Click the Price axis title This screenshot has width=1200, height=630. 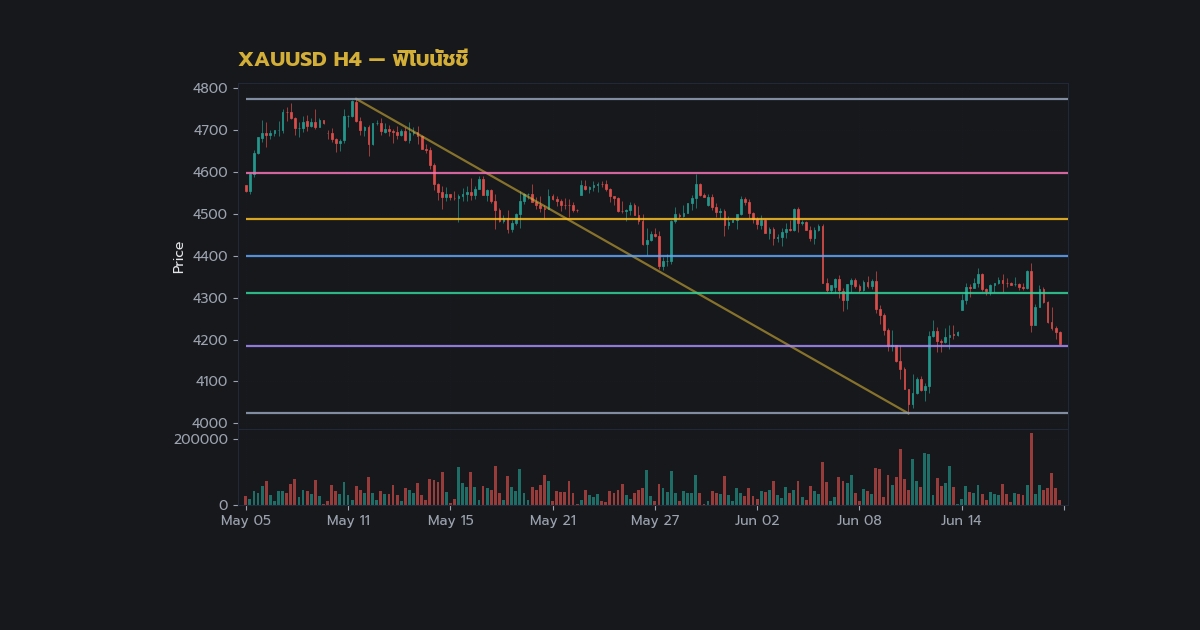179,257
